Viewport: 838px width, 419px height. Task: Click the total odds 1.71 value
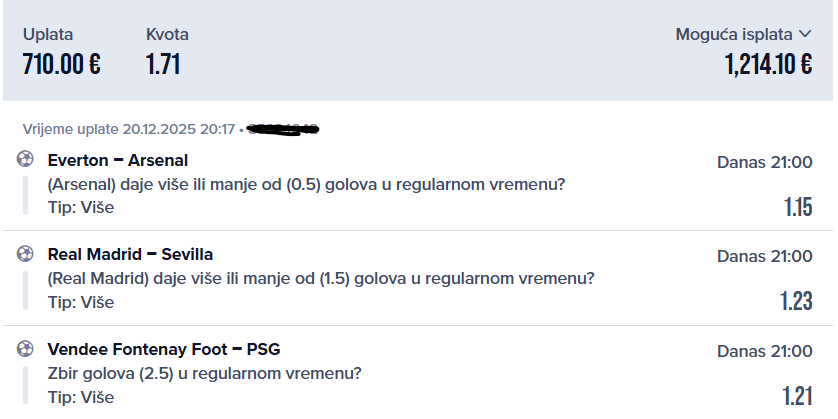pyautogui.click(x=163, y=65)
